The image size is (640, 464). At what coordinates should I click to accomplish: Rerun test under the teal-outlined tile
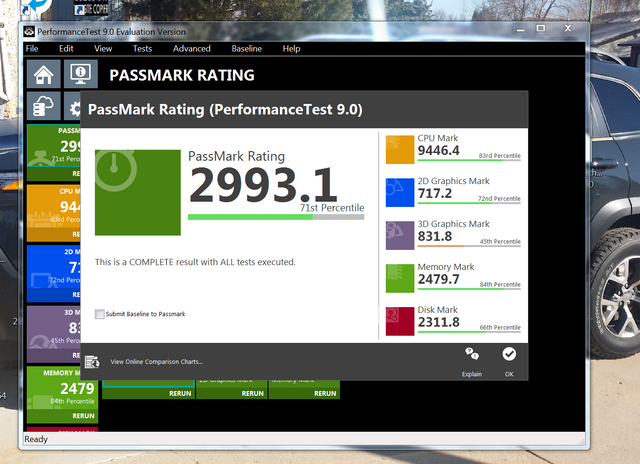(x=180, y=393)
